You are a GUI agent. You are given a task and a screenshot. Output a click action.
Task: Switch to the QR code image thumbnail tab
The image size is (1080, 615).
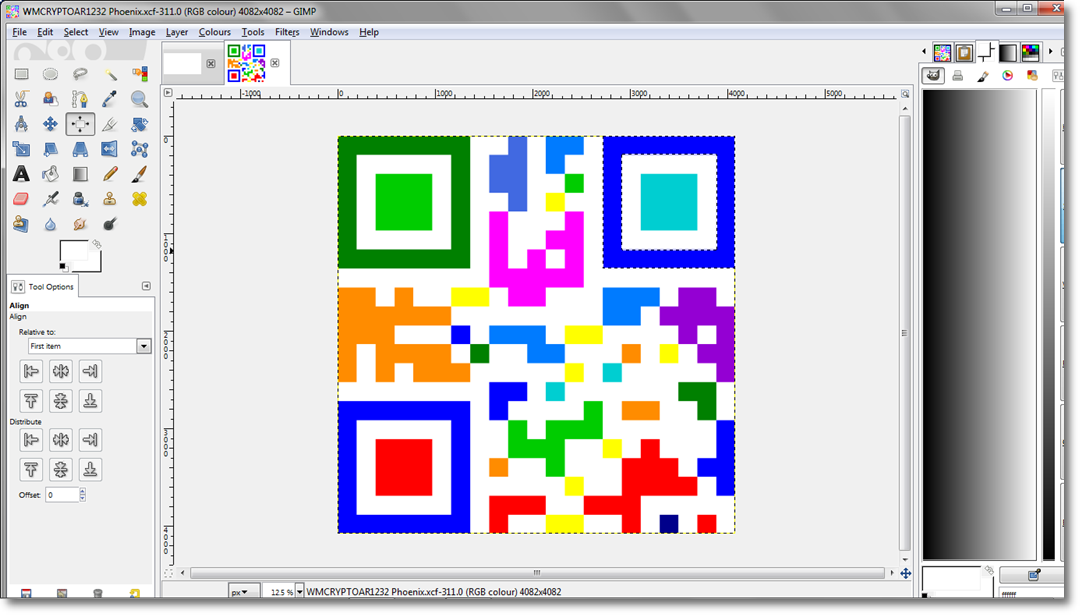(x=247, y=63)
